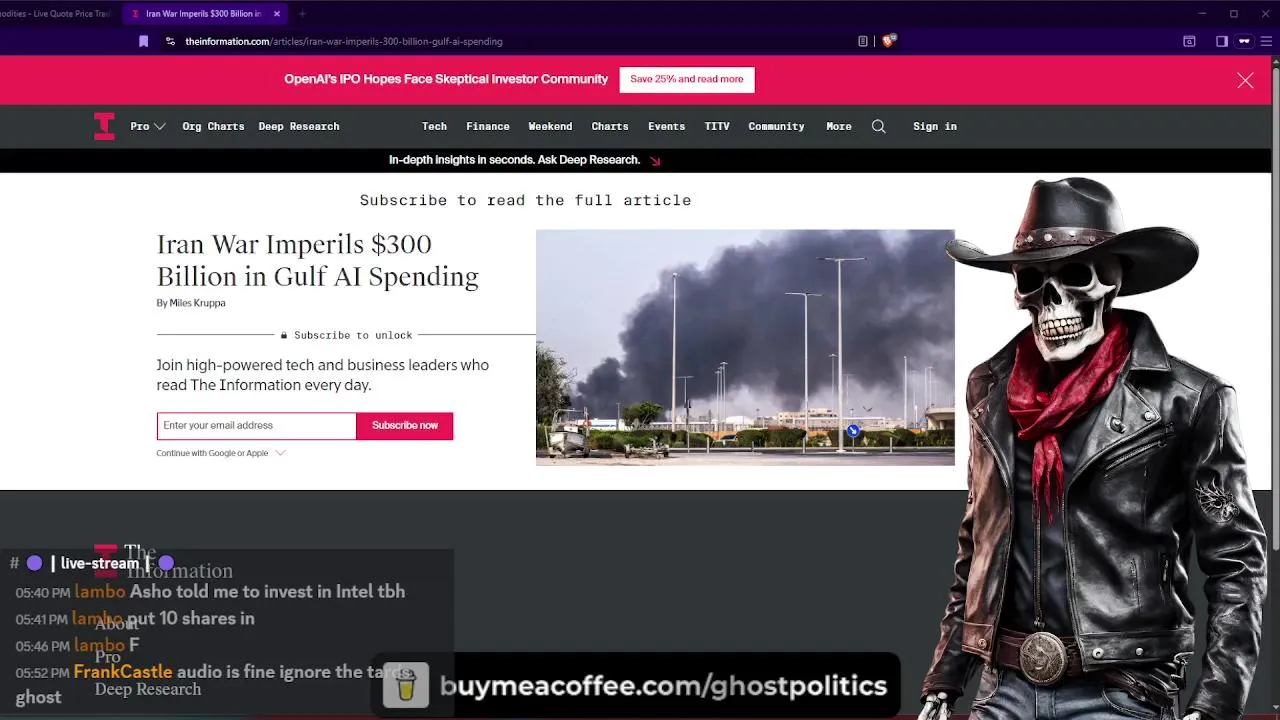
Task: Click the article headline Iran War Imperils
Action: 318,260
